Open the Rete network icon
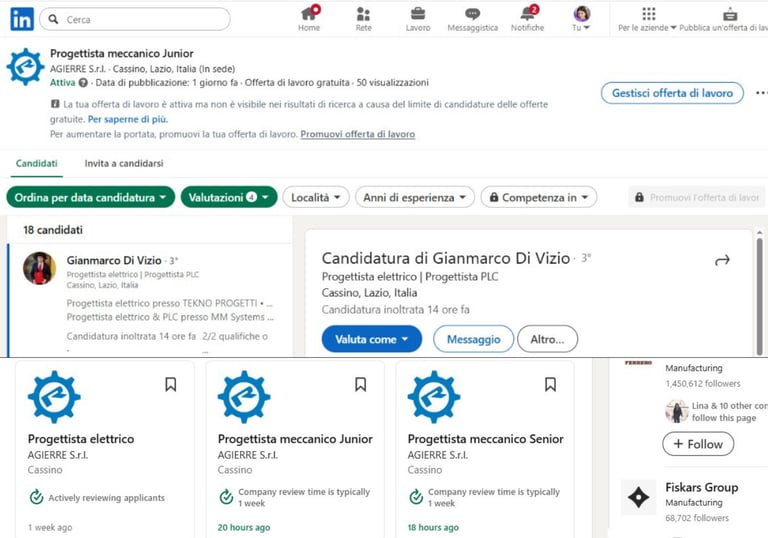768x538 pixels. click(363, 19)
